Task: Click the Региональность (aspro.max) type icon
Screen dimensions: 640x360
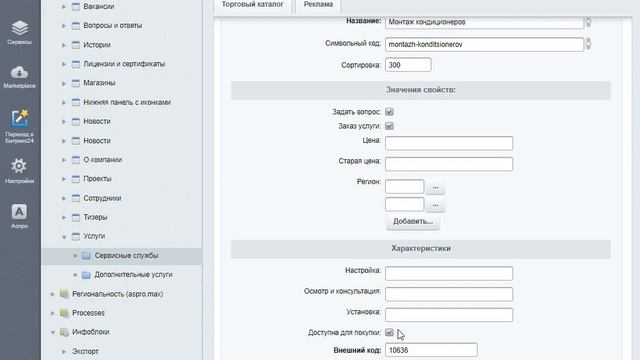Action: (x=64, y=294)
